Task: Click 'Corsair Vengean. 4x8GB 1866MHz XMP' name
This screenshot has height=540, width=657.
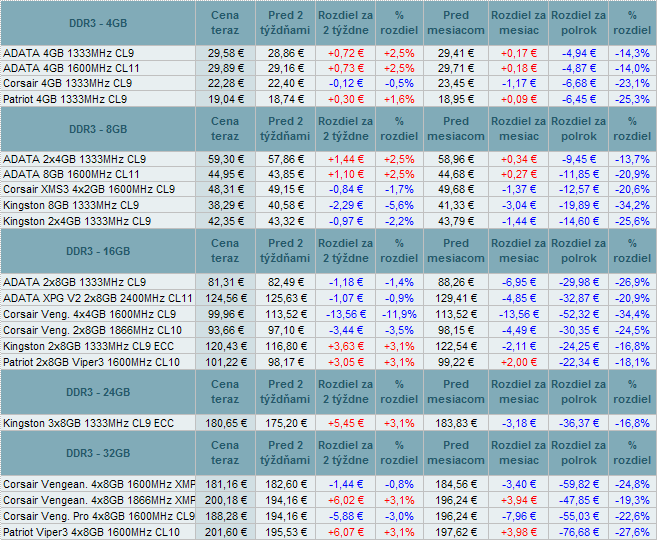Action: [99, 500]
